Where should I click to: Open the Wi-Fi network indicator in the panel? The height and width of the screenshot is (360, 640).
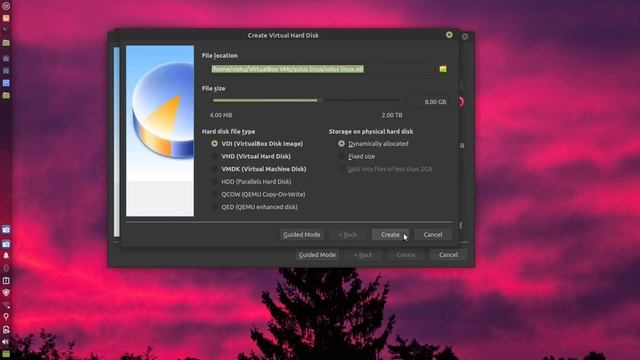(6, 305)
